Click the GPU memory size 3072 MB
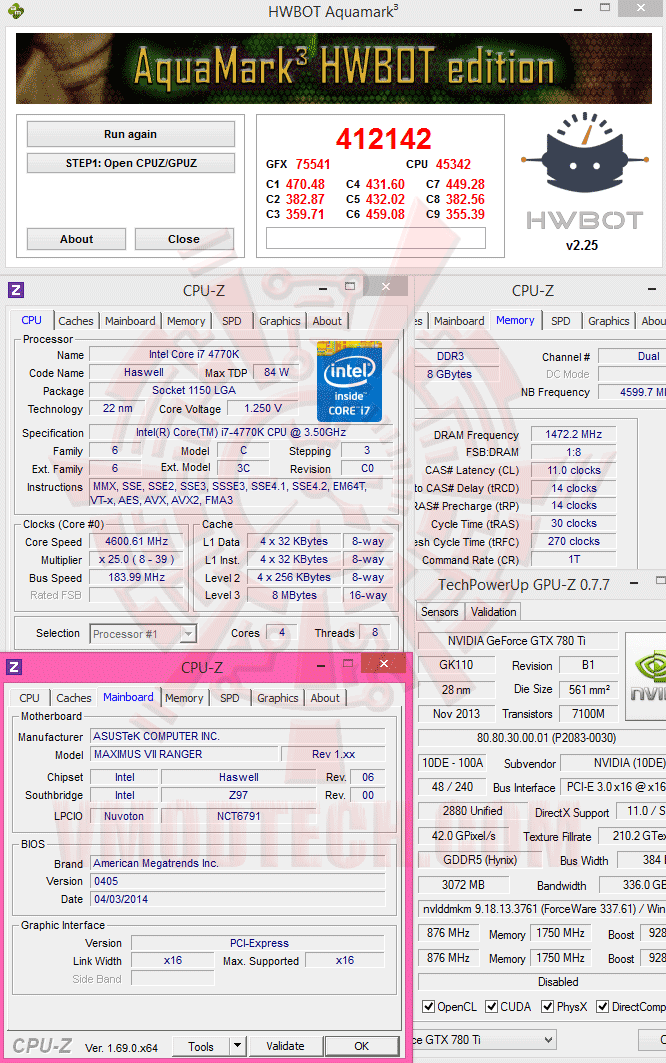This screenshot has height=1063, width=666. (463, 885)
